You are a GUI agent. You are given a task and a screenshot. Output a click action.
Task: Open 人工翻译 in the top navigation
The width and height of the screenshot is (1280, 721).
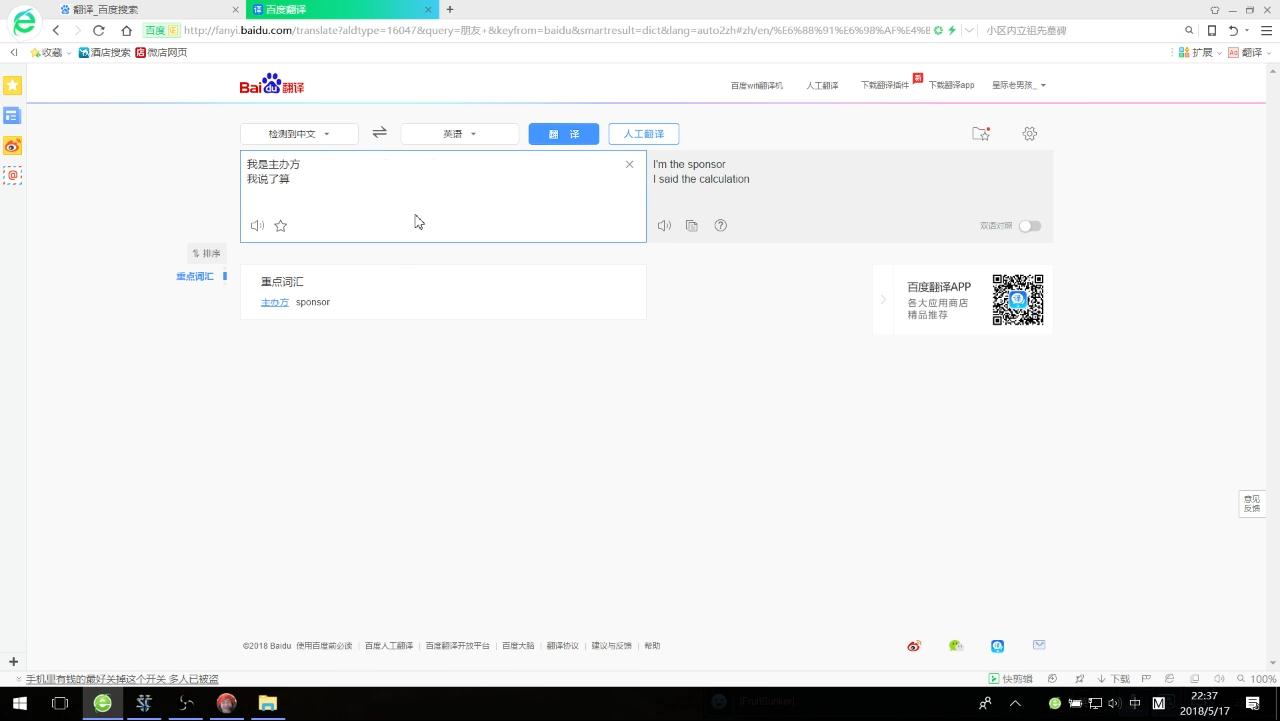pos(822,85)
